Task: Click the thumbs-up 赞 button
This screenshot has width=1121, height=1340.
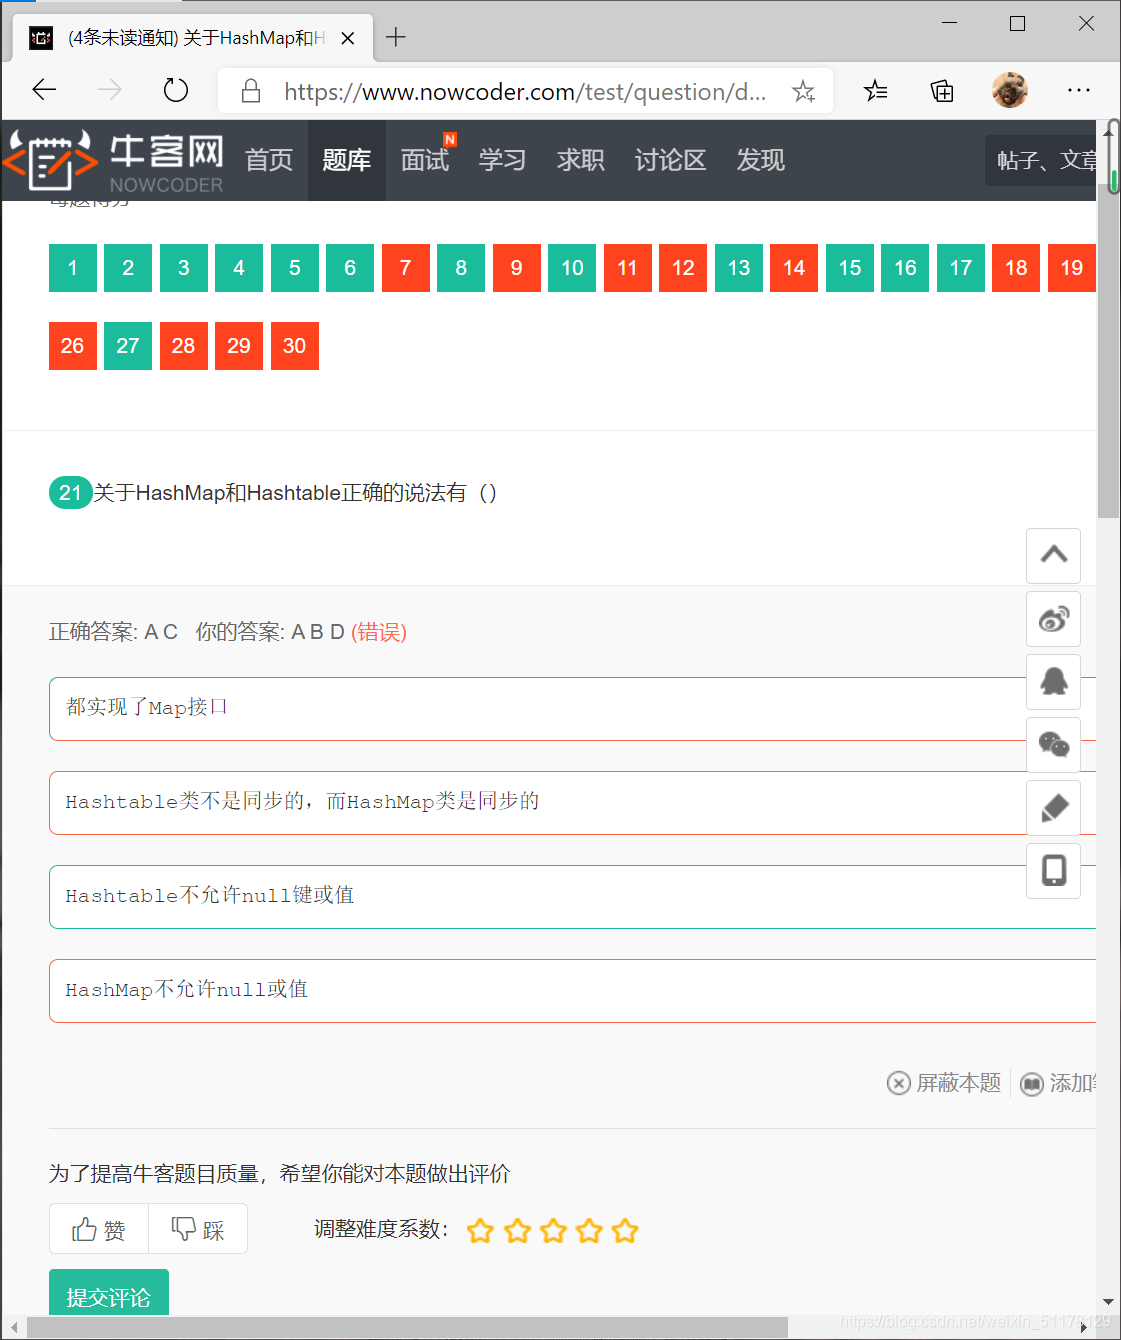Action: (99, 1229)
